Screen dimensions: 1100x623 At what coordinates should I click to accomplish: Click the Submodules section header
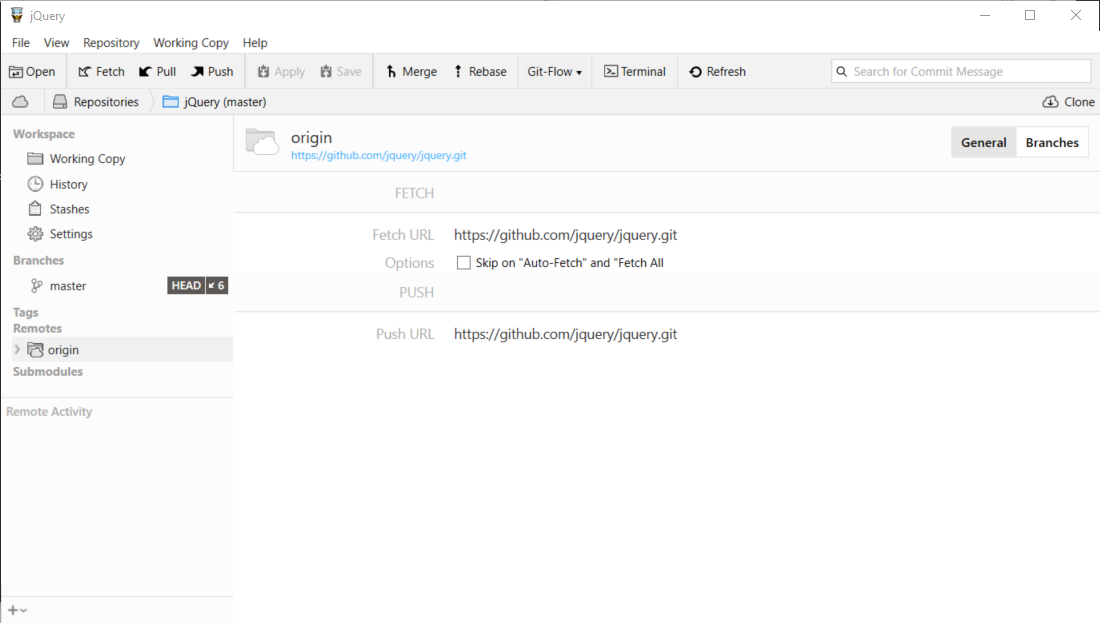point(48,371)
